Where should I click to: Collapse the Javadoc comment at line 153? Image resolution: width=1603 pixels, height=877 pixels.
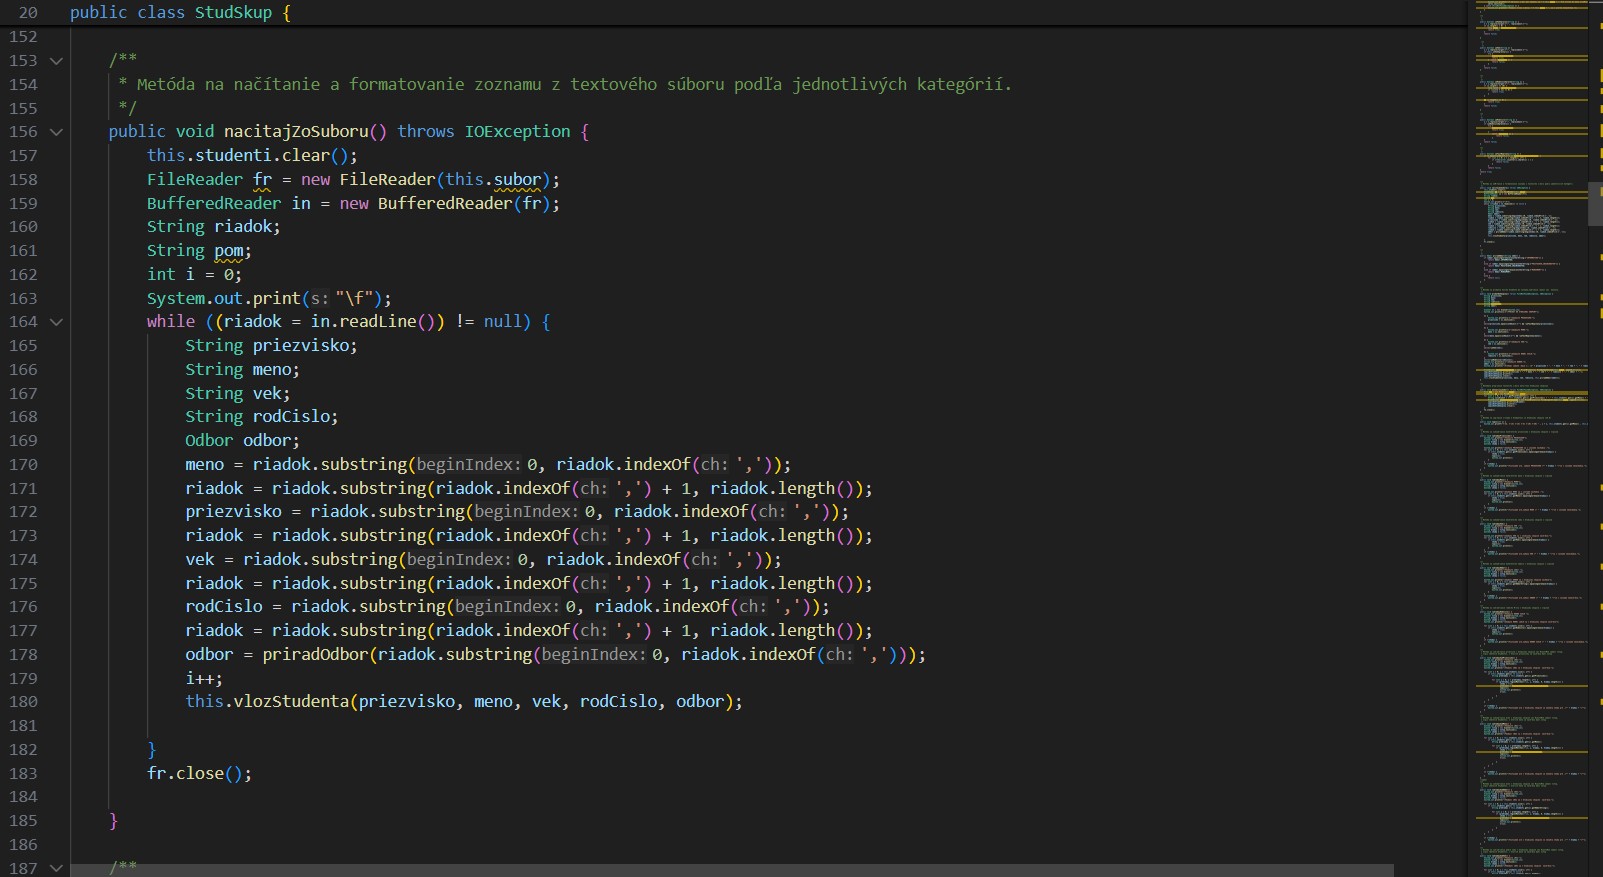point(56,61)
